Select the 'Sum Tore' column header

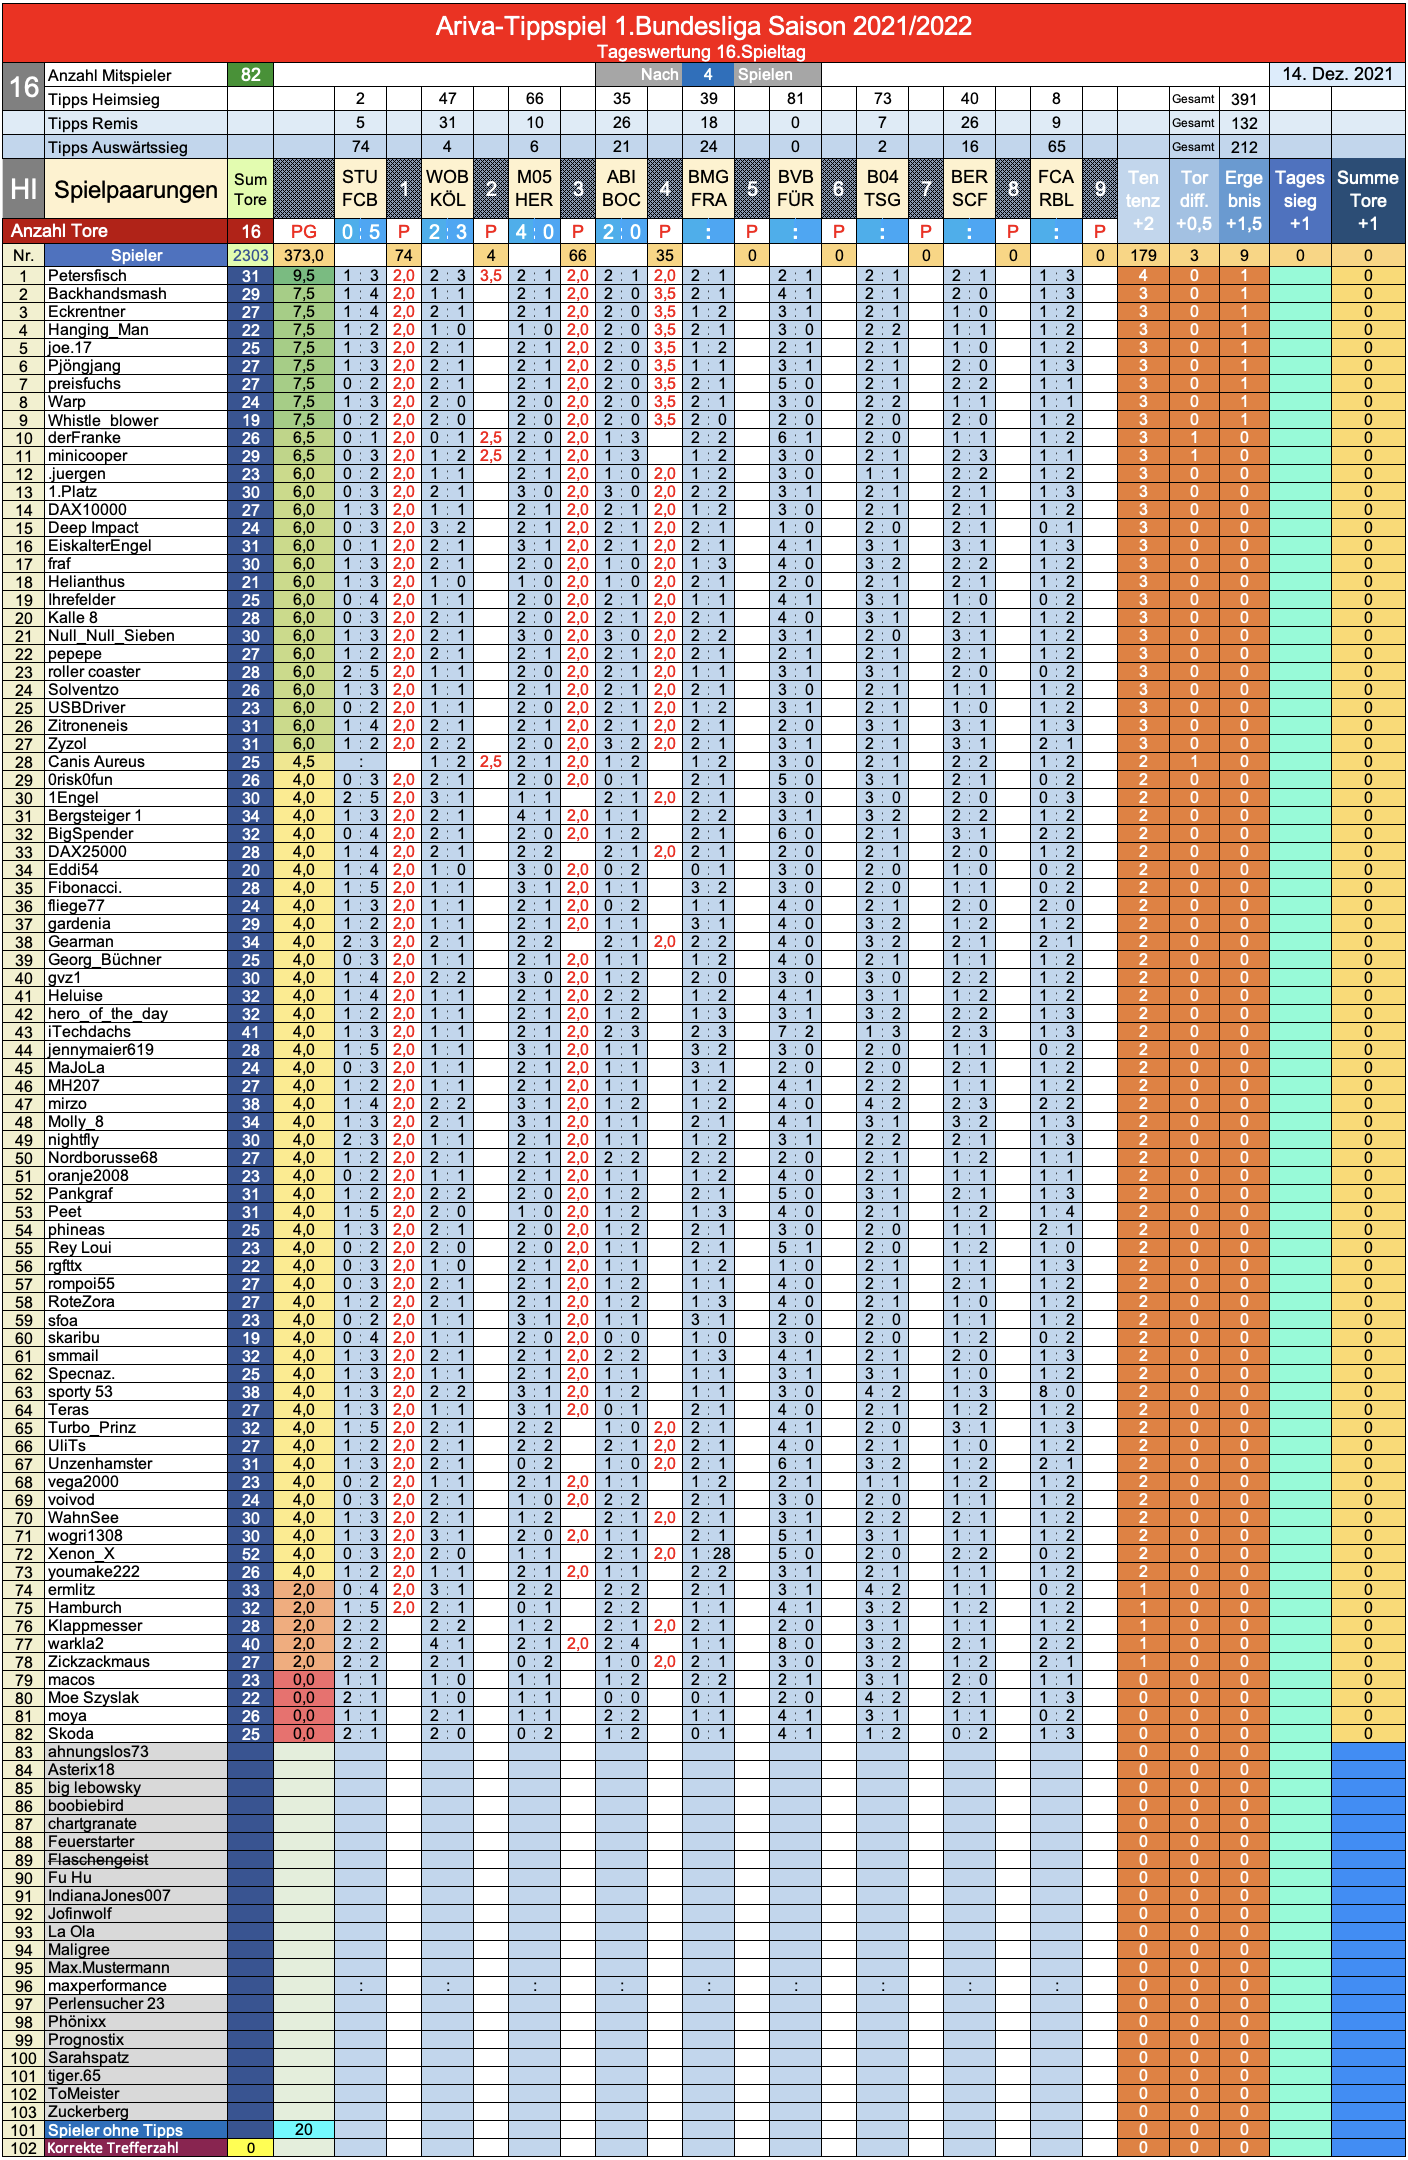click(250, 189)
